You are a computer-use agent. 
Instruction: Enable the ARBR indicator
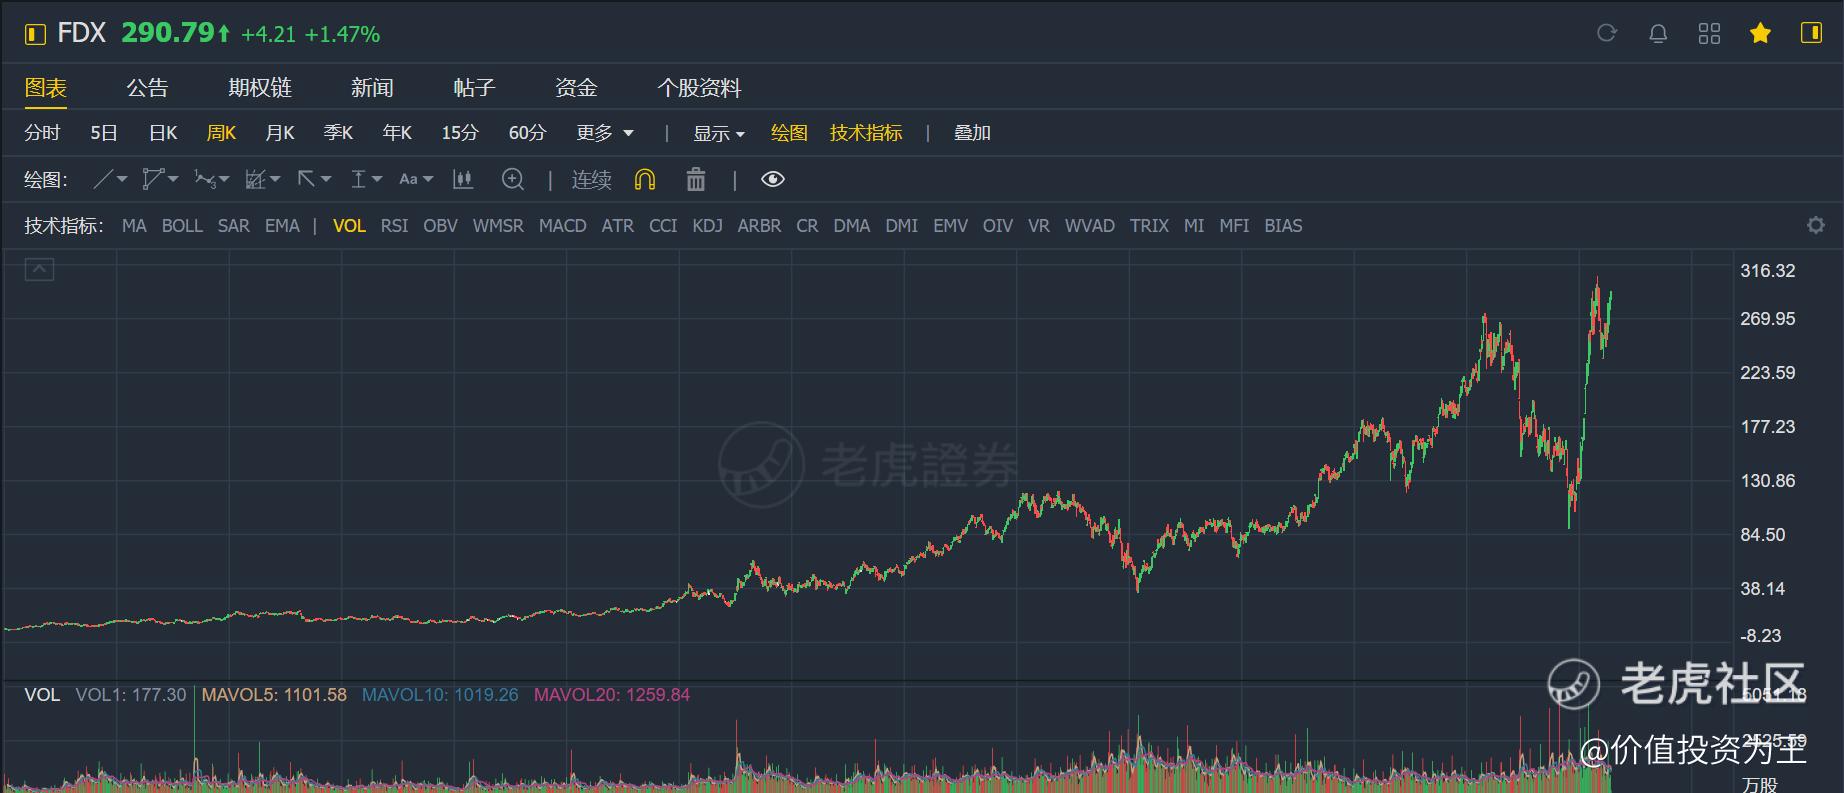coord(759,226)
